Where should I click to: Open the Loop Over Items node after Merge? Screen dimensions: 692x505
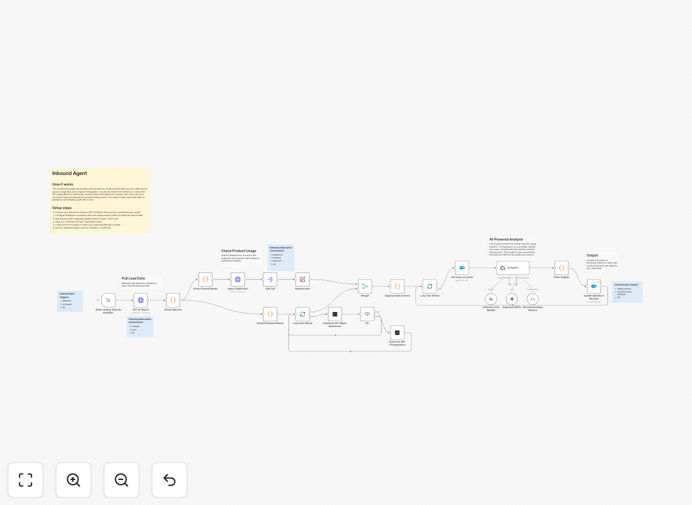(x=429, y=286)
